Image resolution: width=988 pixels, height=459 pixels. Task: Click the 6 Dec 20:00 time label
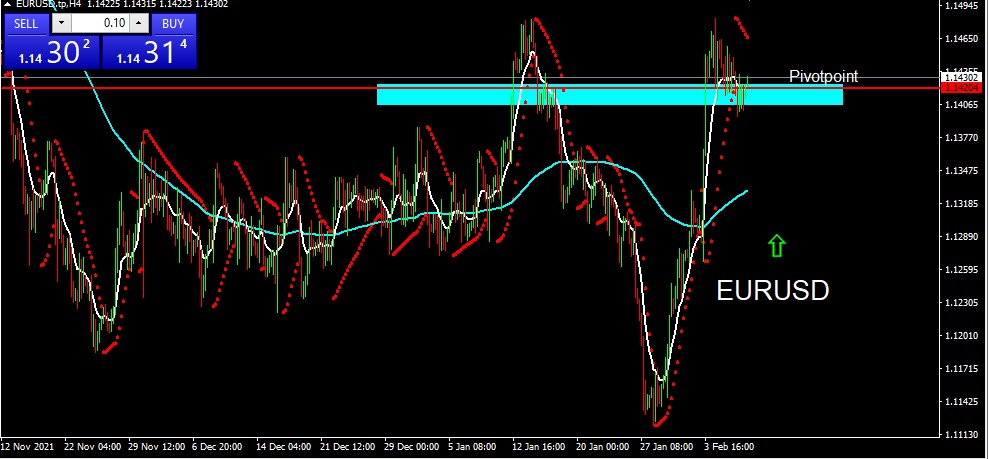coord(216,446)
